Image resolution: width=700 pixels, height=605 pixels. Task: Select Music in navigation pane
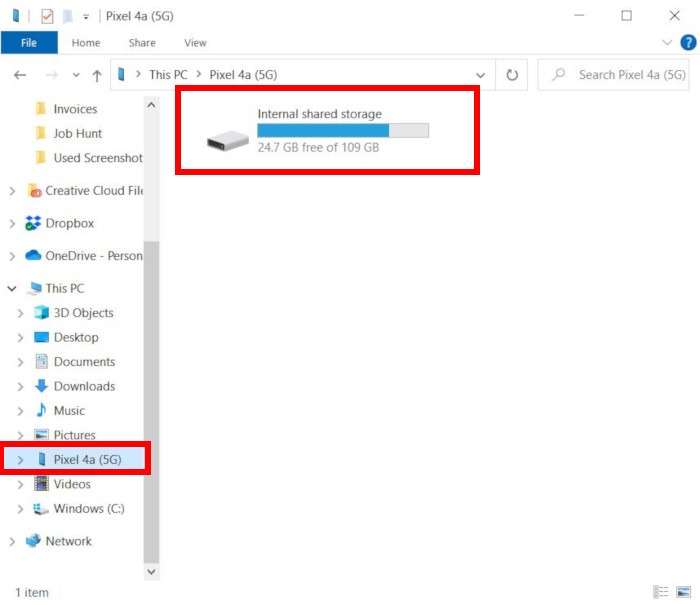[69, 411]
